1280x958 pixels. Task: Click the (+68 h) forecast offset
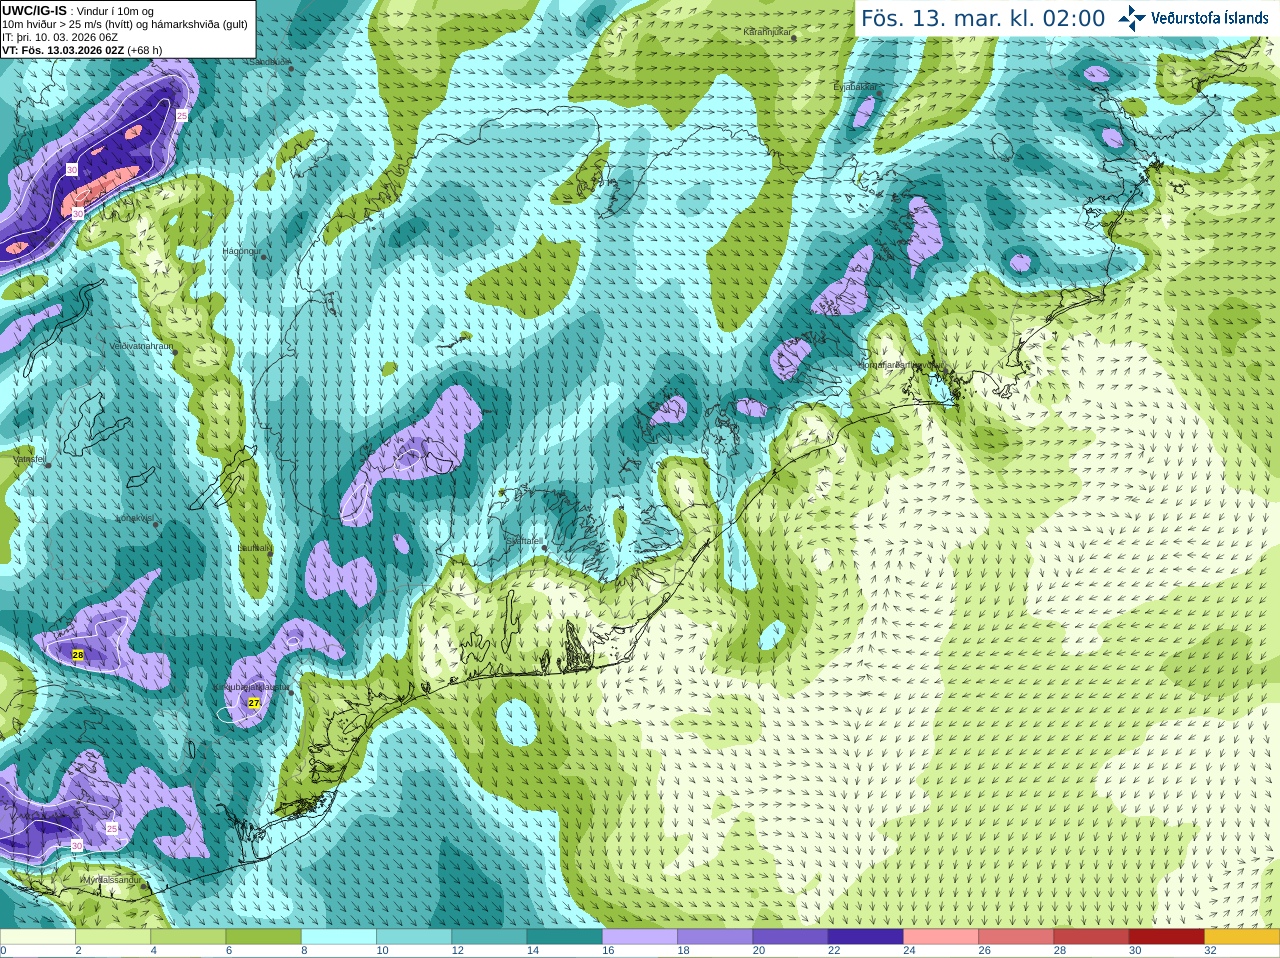pyautogui.click(x=145, y=50)
